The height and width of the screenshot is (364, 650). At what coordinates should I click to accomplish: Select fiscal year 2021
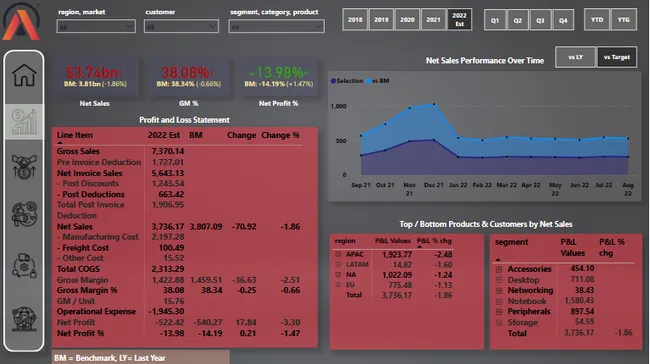coord(433,19)
